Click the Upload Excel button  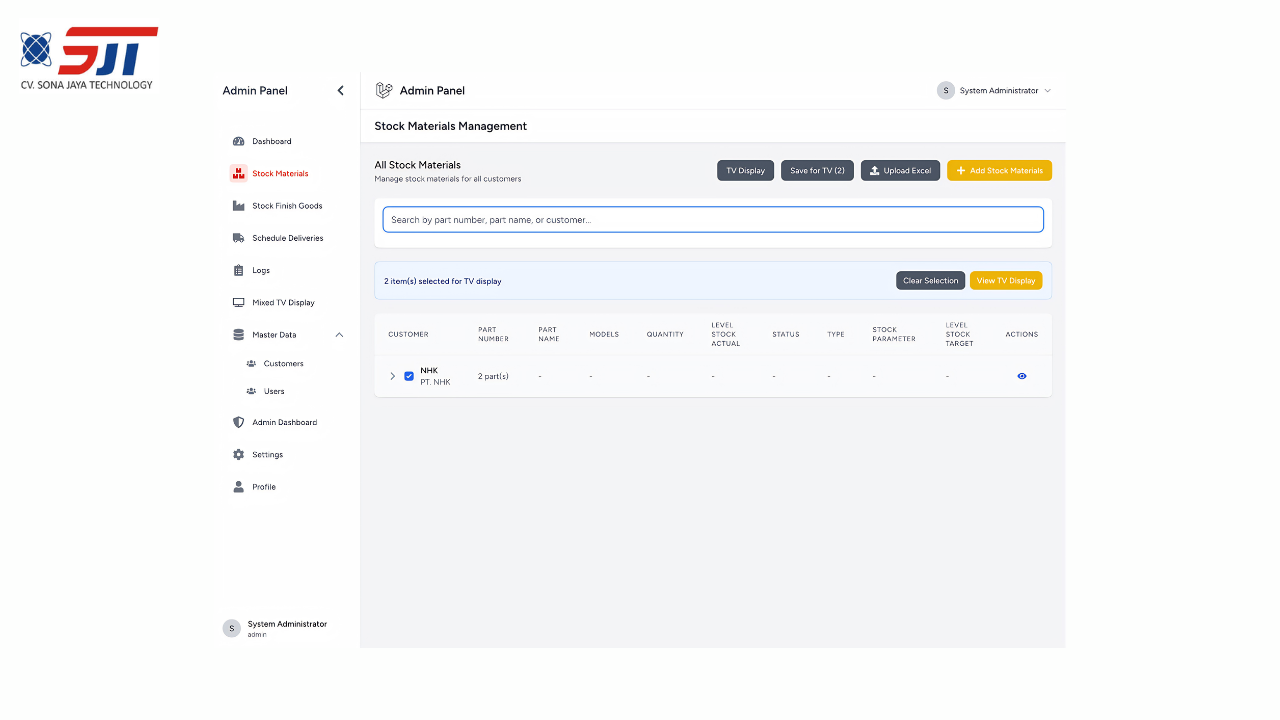900,171
